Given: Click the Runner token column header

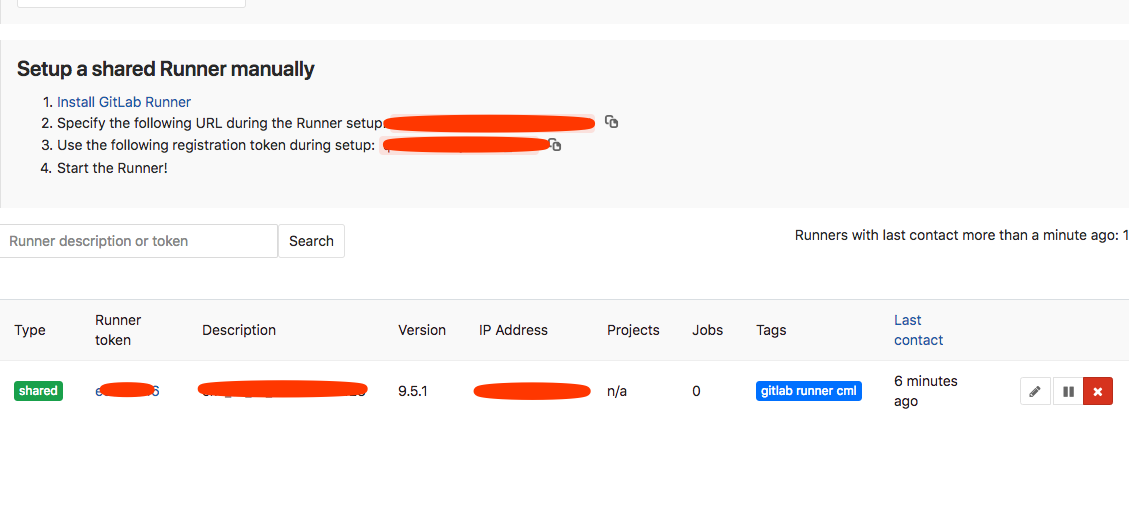Looking at the screenshot, I should coord(118,330).
